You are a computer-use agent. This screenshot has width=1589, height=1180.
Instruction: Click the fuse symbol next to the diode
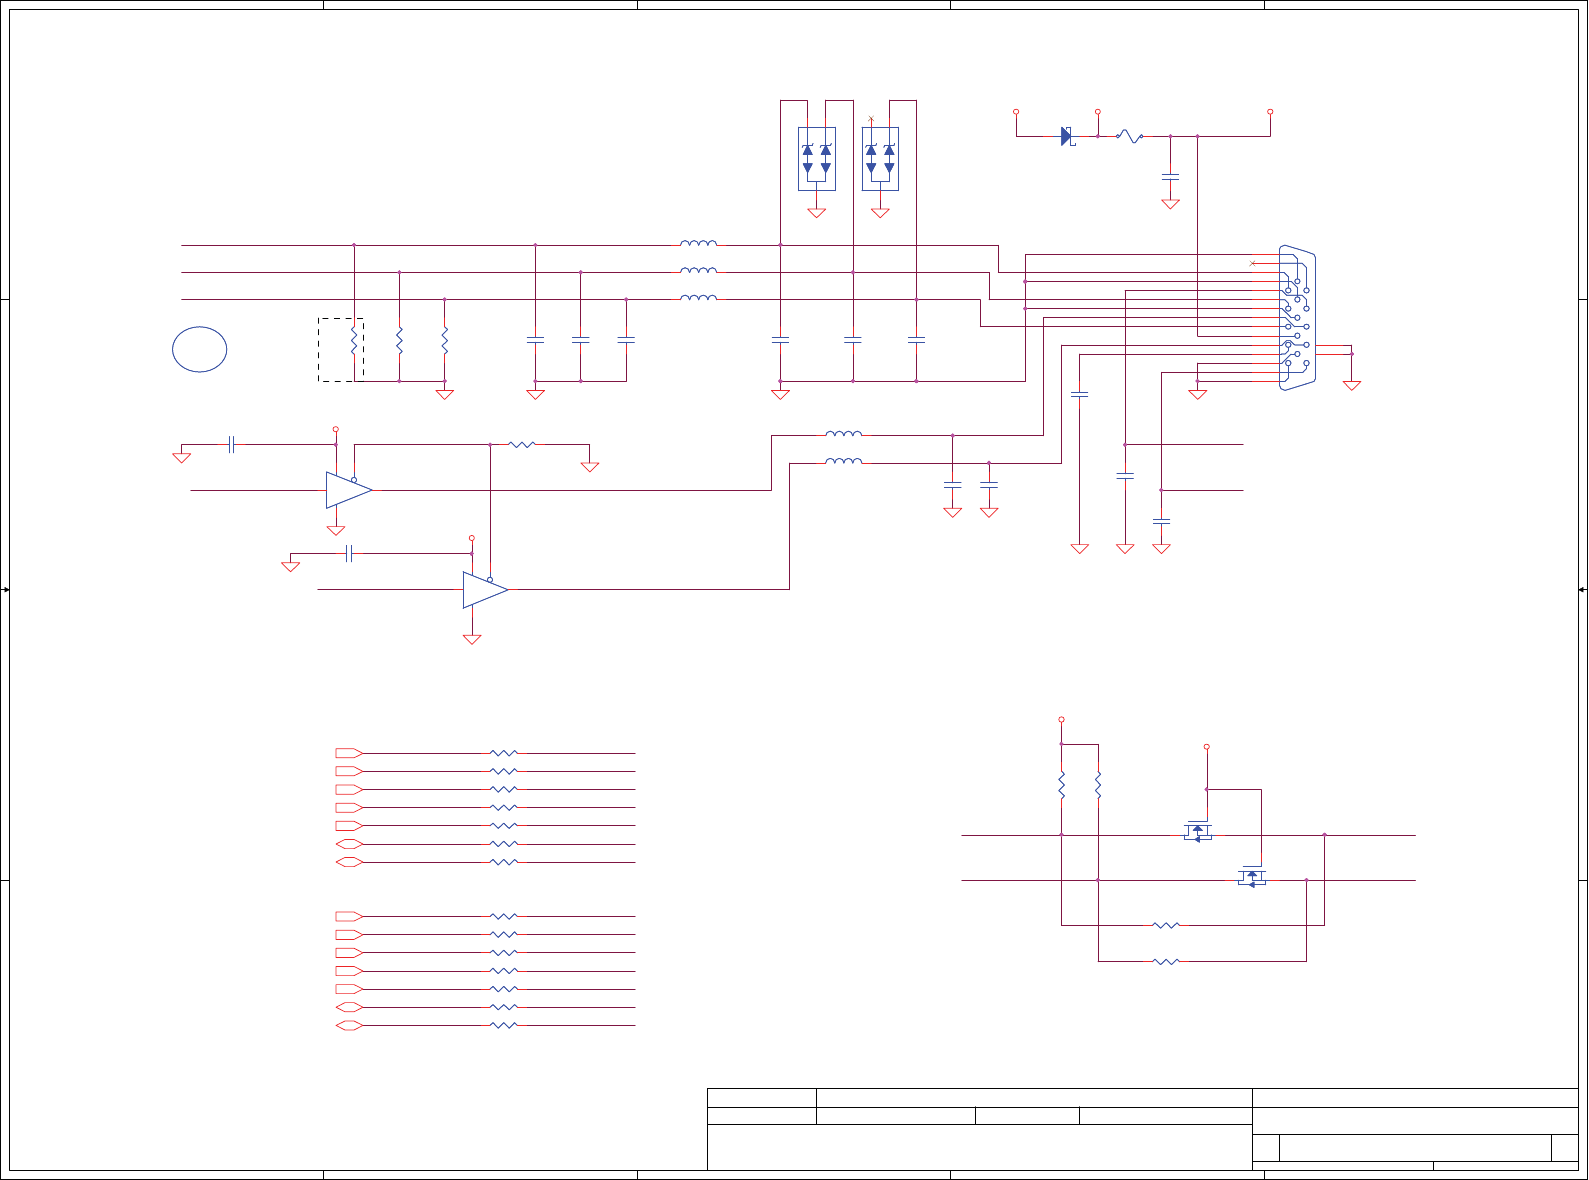click(1129, 136)
